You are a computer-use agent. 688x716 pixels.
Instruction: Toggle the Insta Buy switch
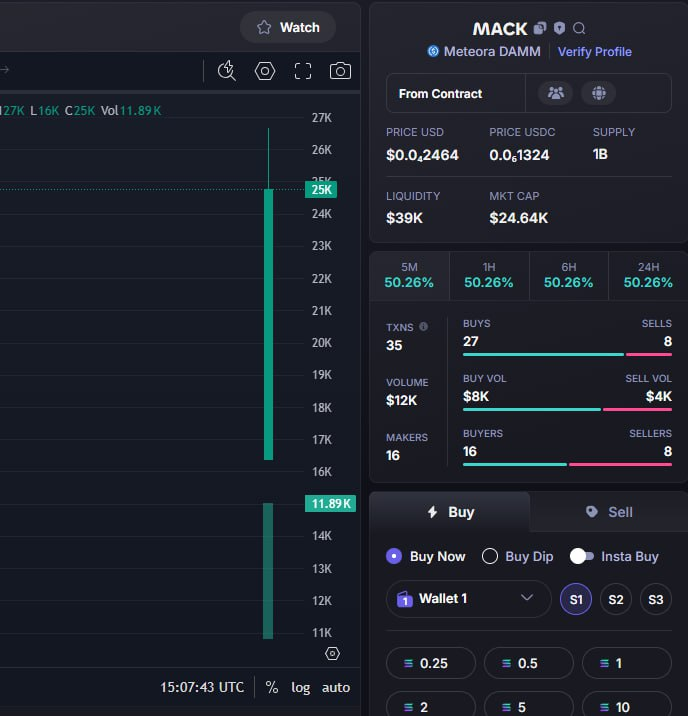tap(582, 556)
